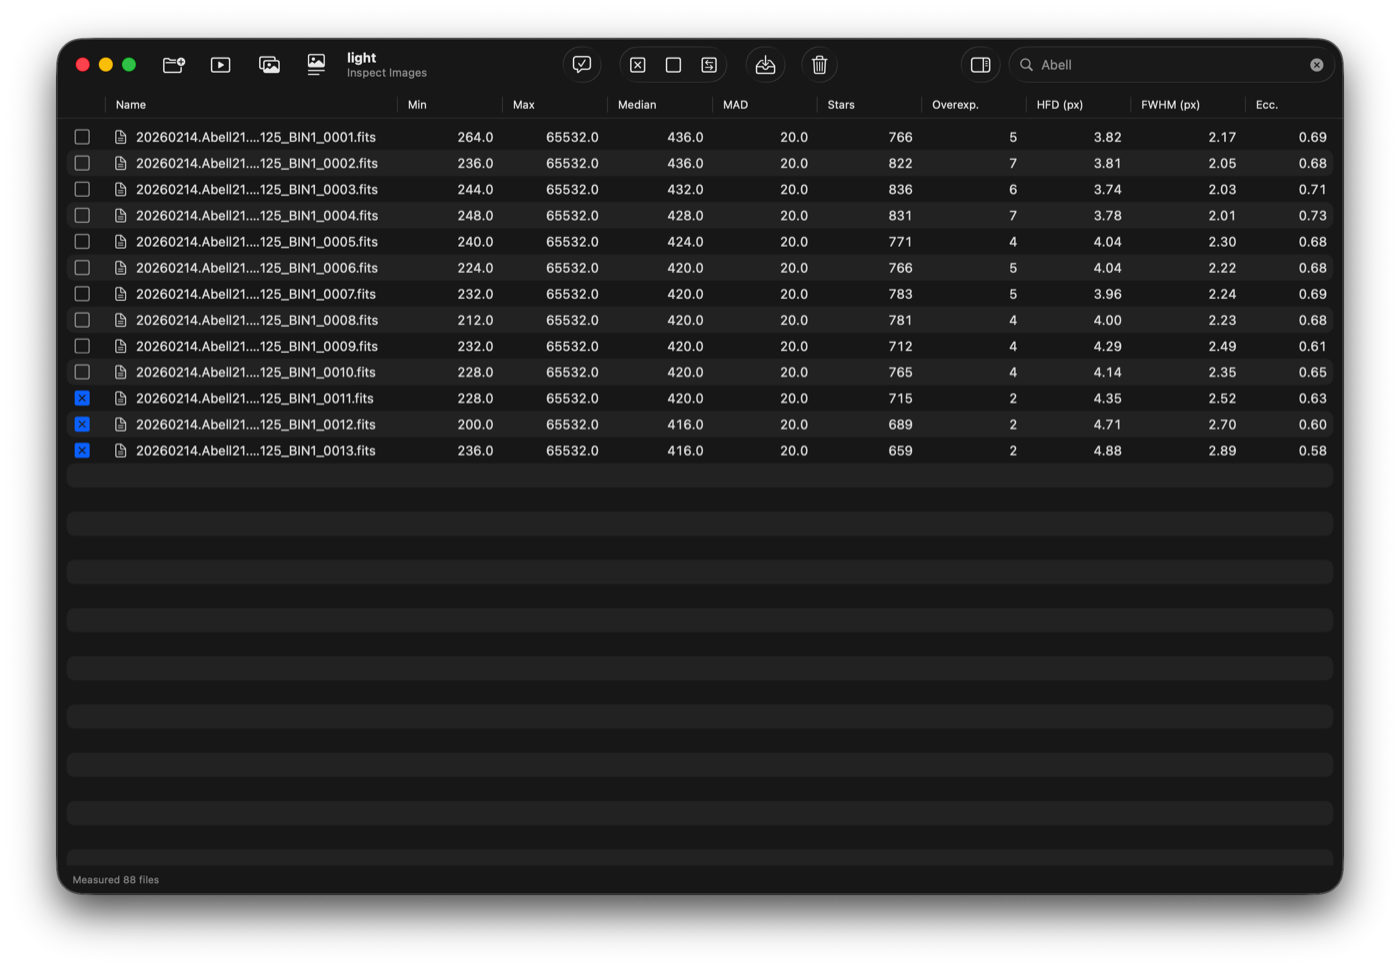Click stars value 836
Screen dimensions: 1400x969
point(900,189)
